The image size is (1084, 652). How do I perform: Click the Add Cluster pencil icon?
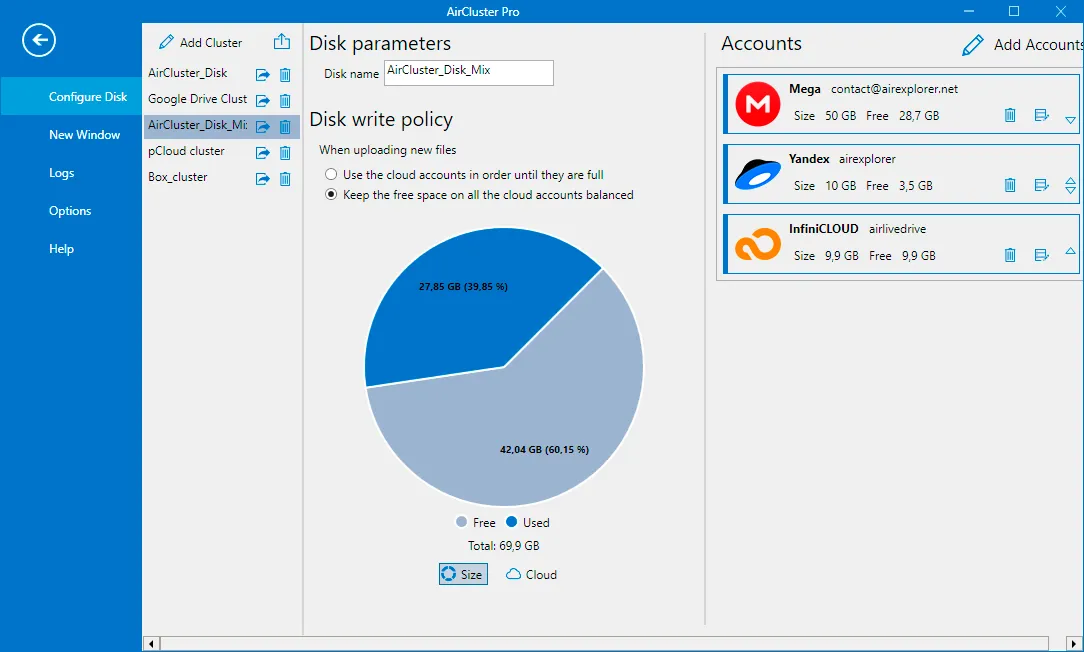(x=166, y=42)
